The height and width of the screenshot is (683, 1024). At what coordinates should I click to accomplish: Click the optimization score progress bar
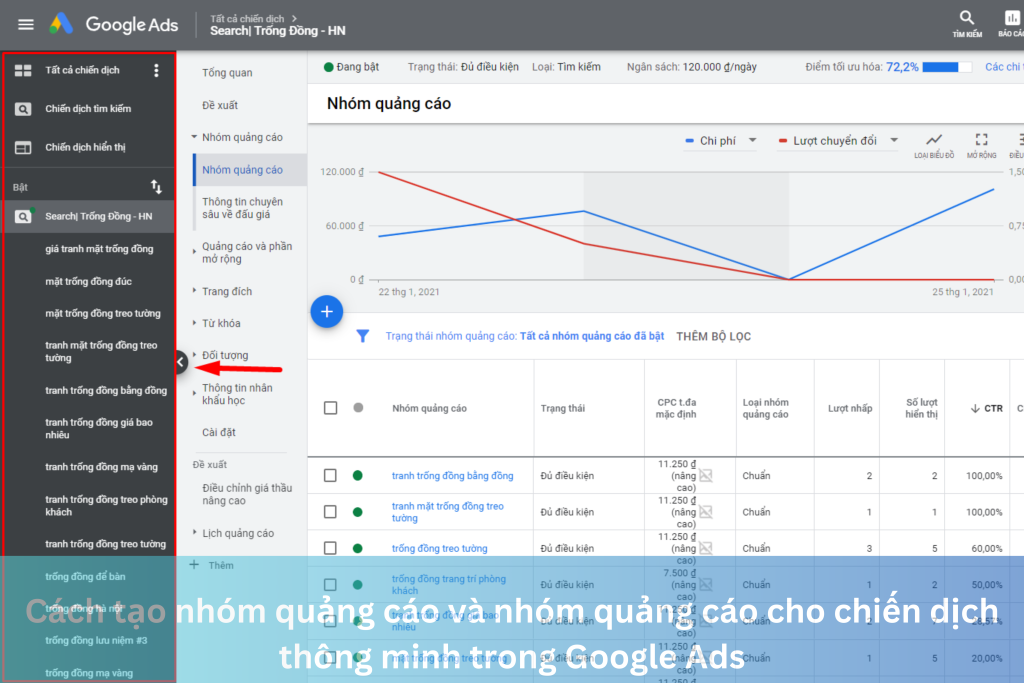[x=946, y=67]
